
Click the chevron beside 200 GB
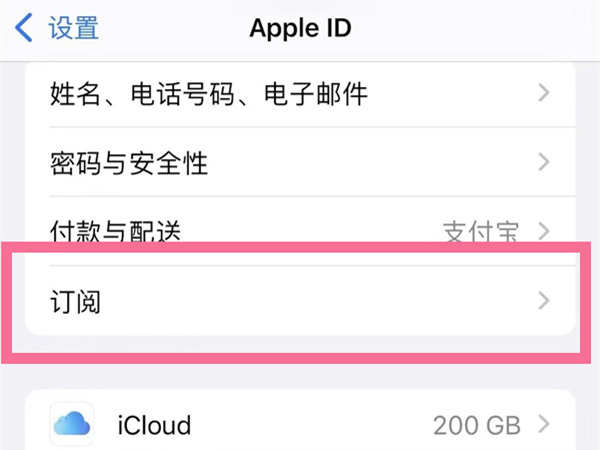pos(544,424)
